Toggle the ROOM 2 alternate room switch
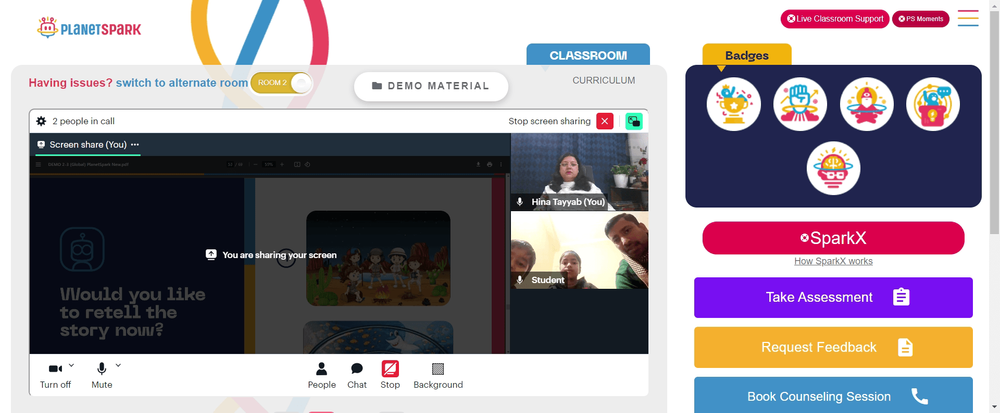 click(x=281, y=83)
